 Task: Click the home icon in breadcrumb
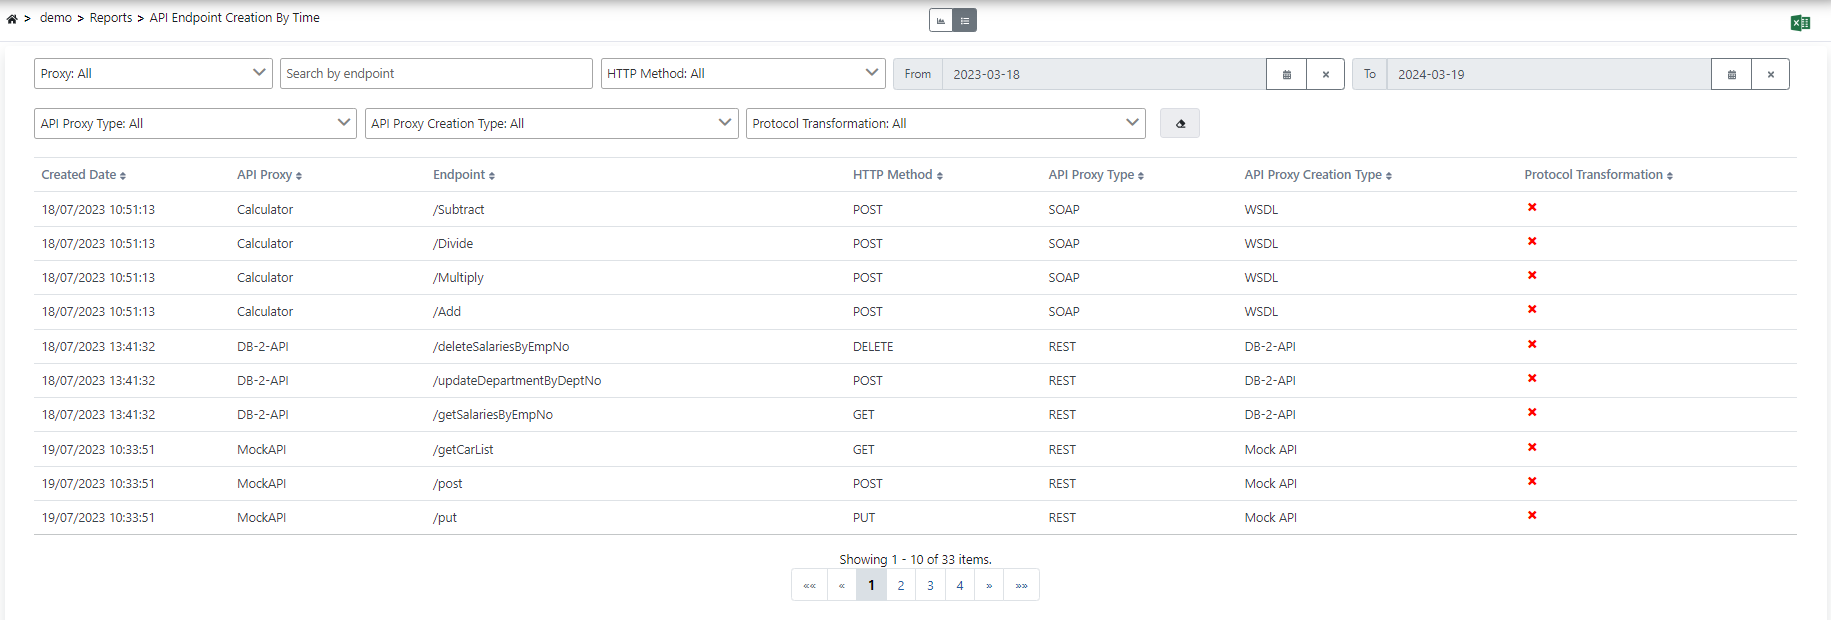coord(12,19)
